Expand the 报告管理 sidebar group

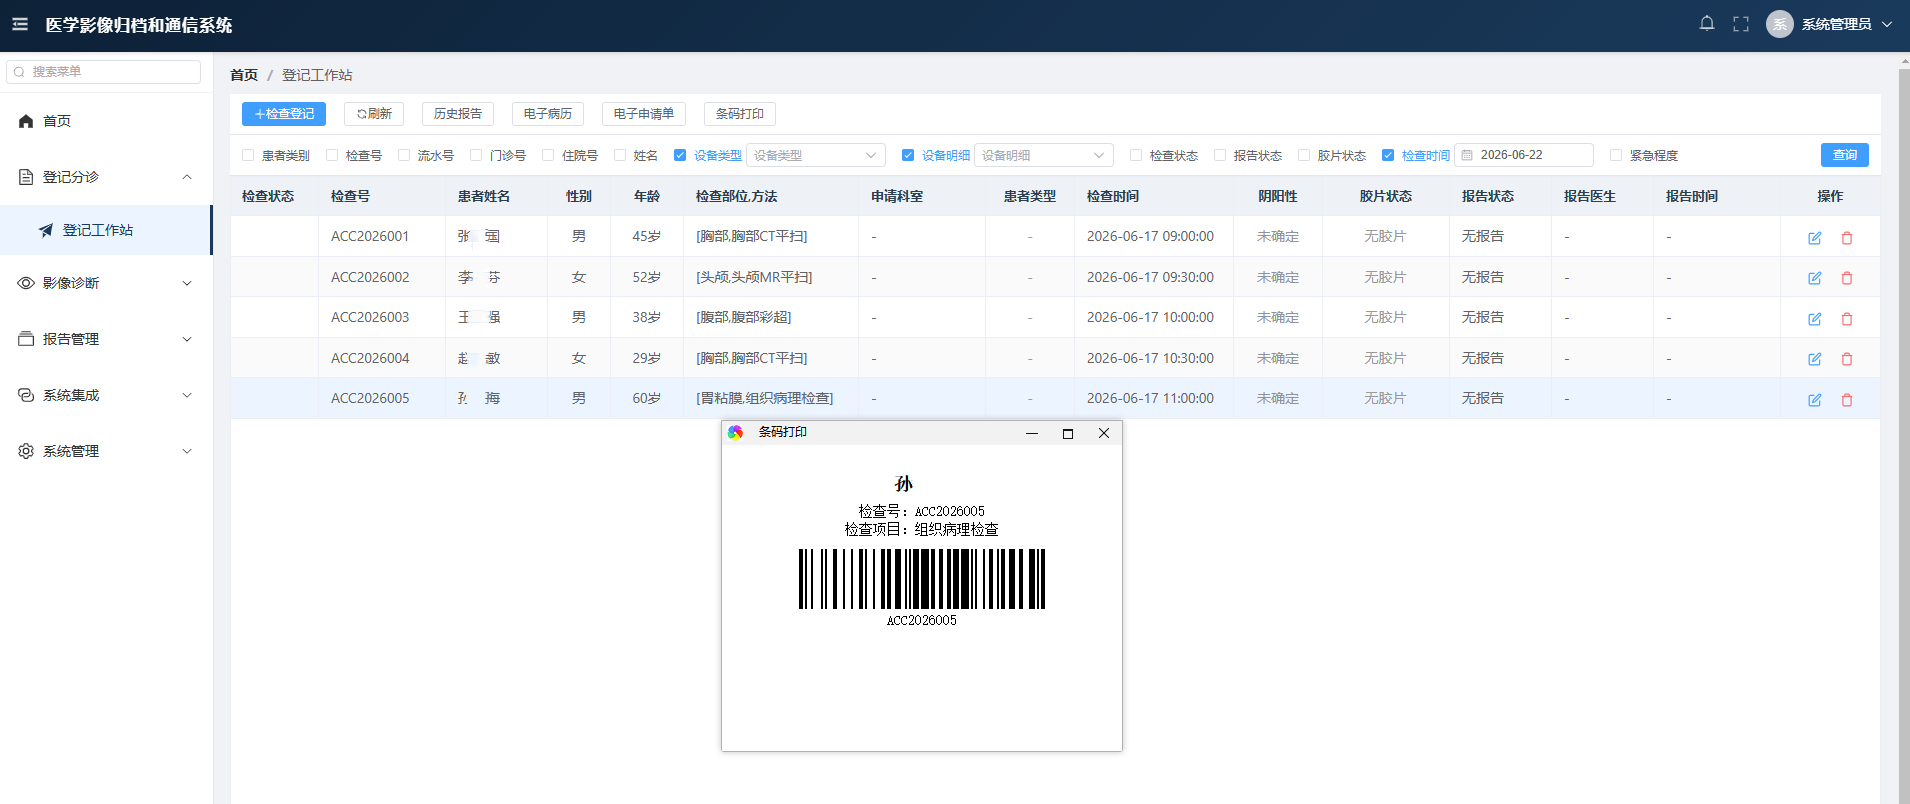106,339
